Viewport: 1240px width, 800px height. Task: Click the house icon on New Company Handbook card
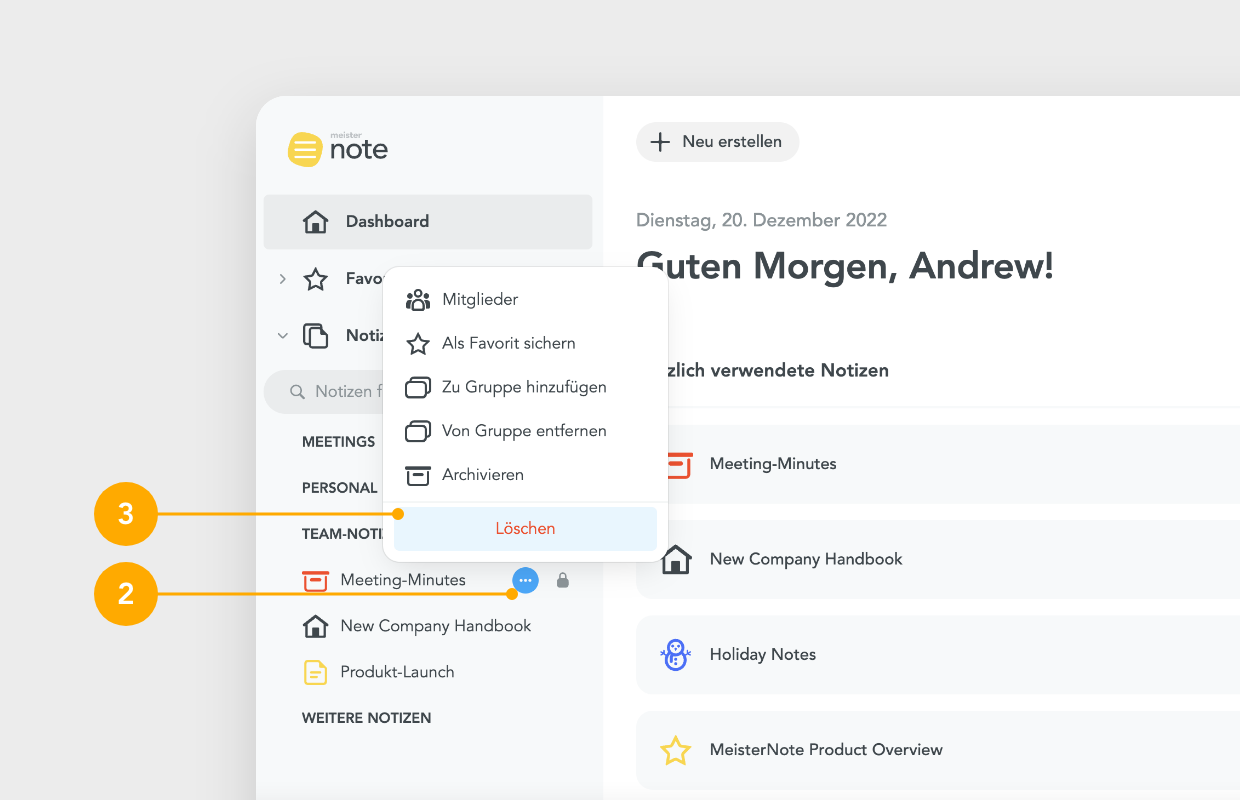[676, 559]
